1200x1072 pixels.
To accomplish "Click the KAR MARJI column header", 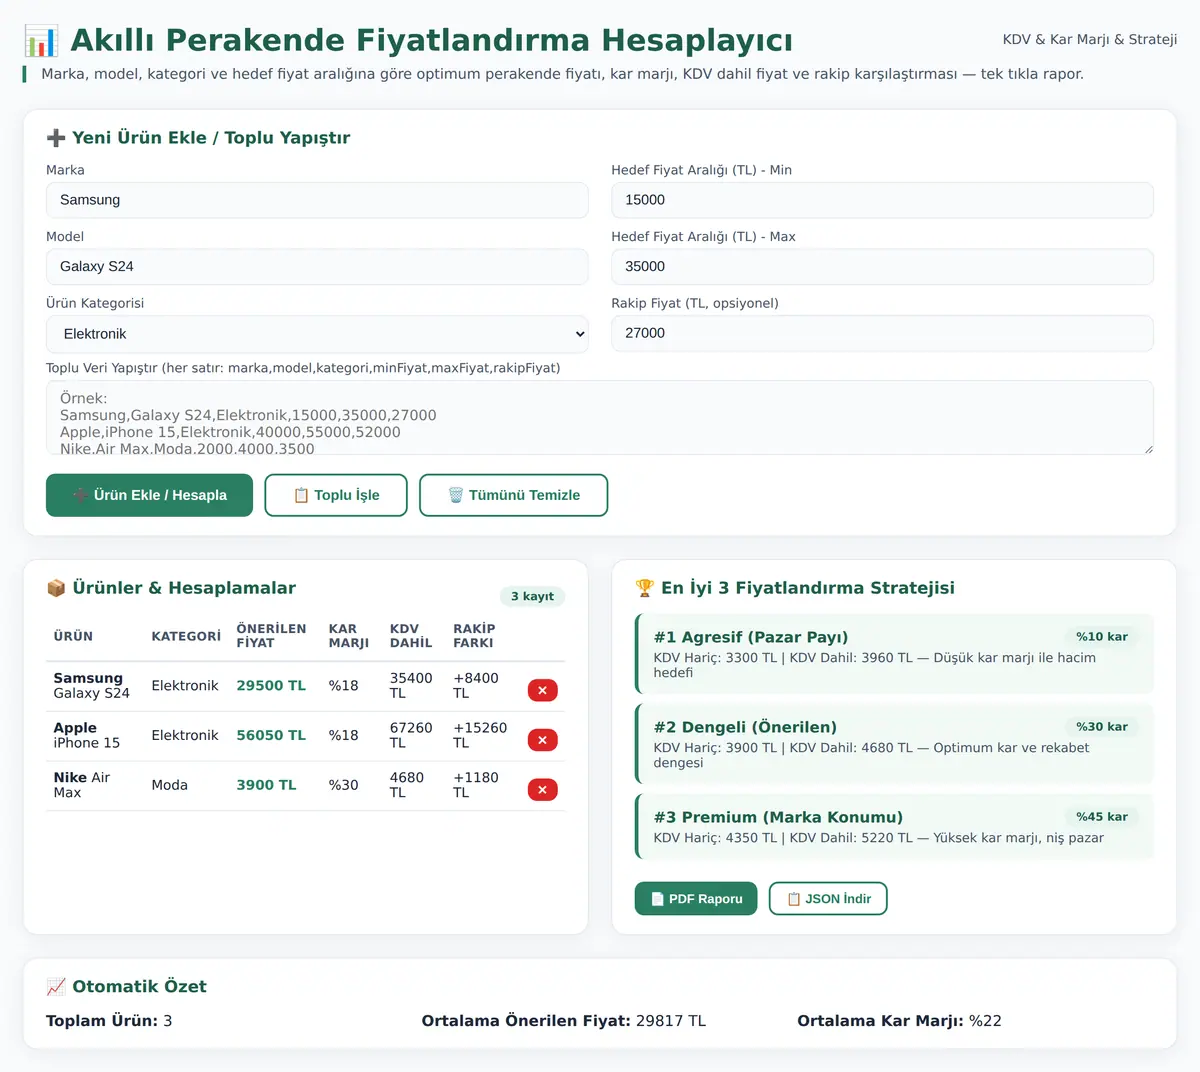I will click(x=349, y=636).
